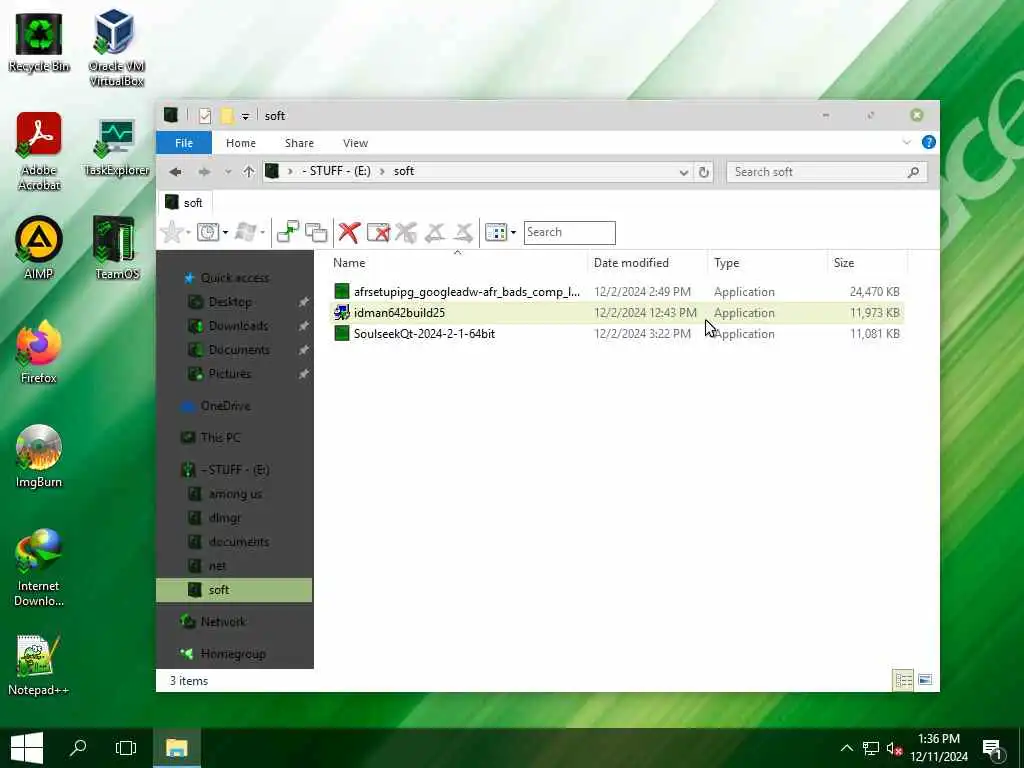Expand the ribbon with the chevron
Screen dimensions: 1024x768
(x=906, y=142)
